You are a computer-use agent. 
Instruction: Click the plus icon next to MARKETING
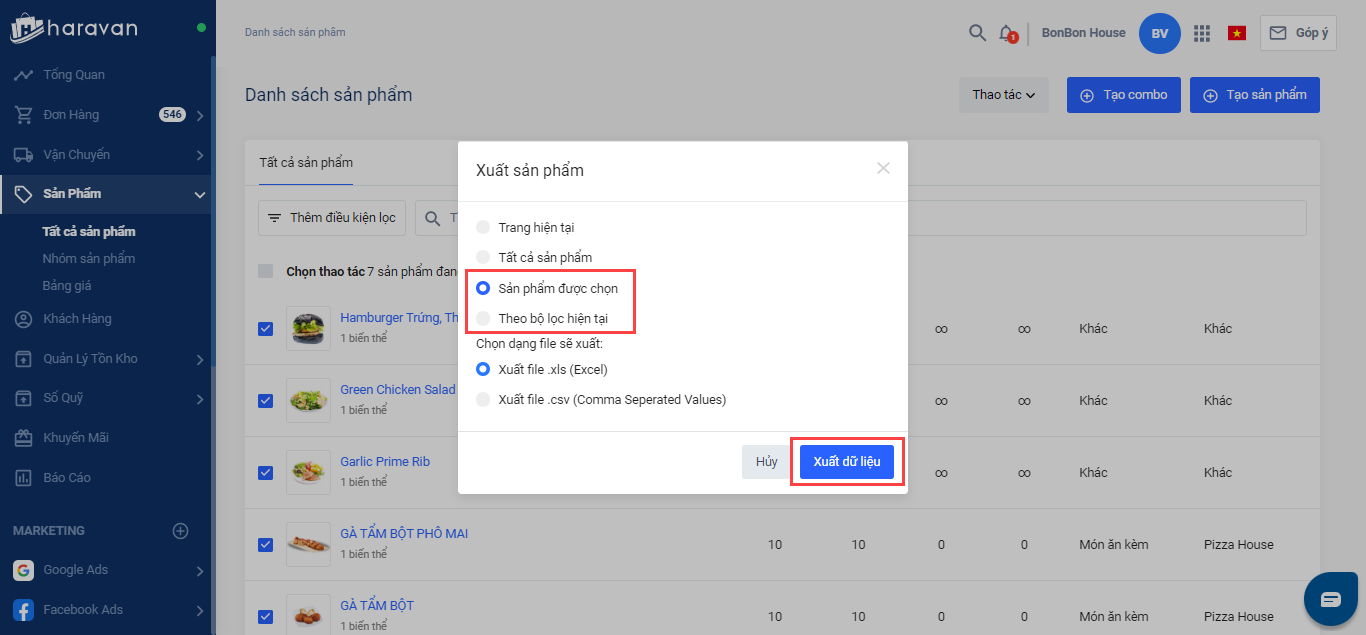[180, 531]
